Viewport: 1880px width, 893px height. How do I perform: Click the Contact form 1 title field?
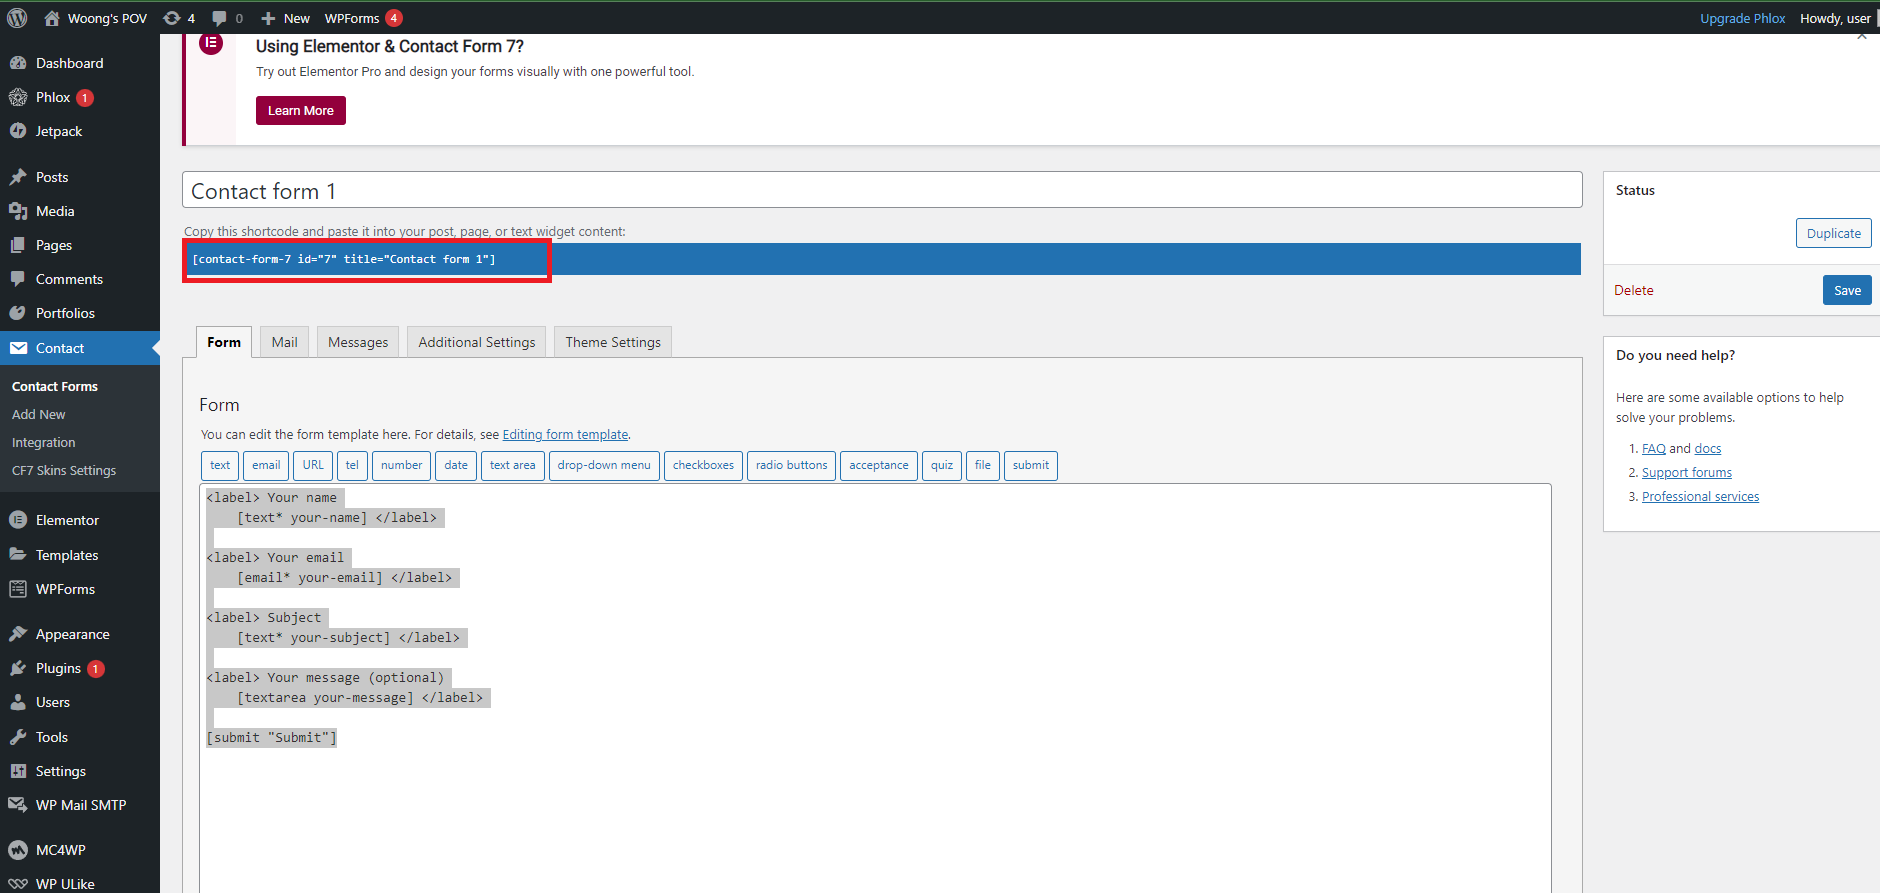point(882,190)
